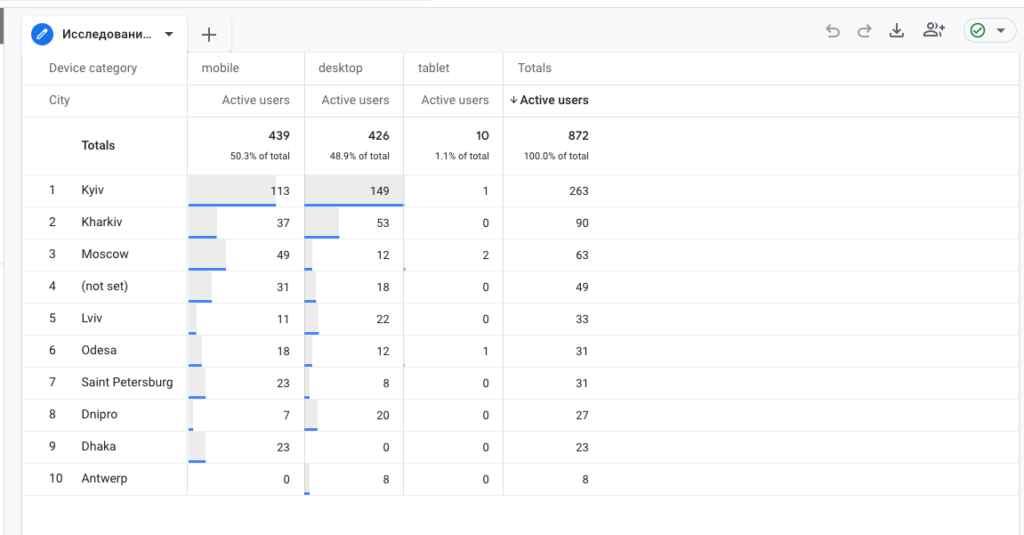Click the Saint Petersburg city cell
The width and height of the screenshot is (1024, 535).
(x=127, y=382)
